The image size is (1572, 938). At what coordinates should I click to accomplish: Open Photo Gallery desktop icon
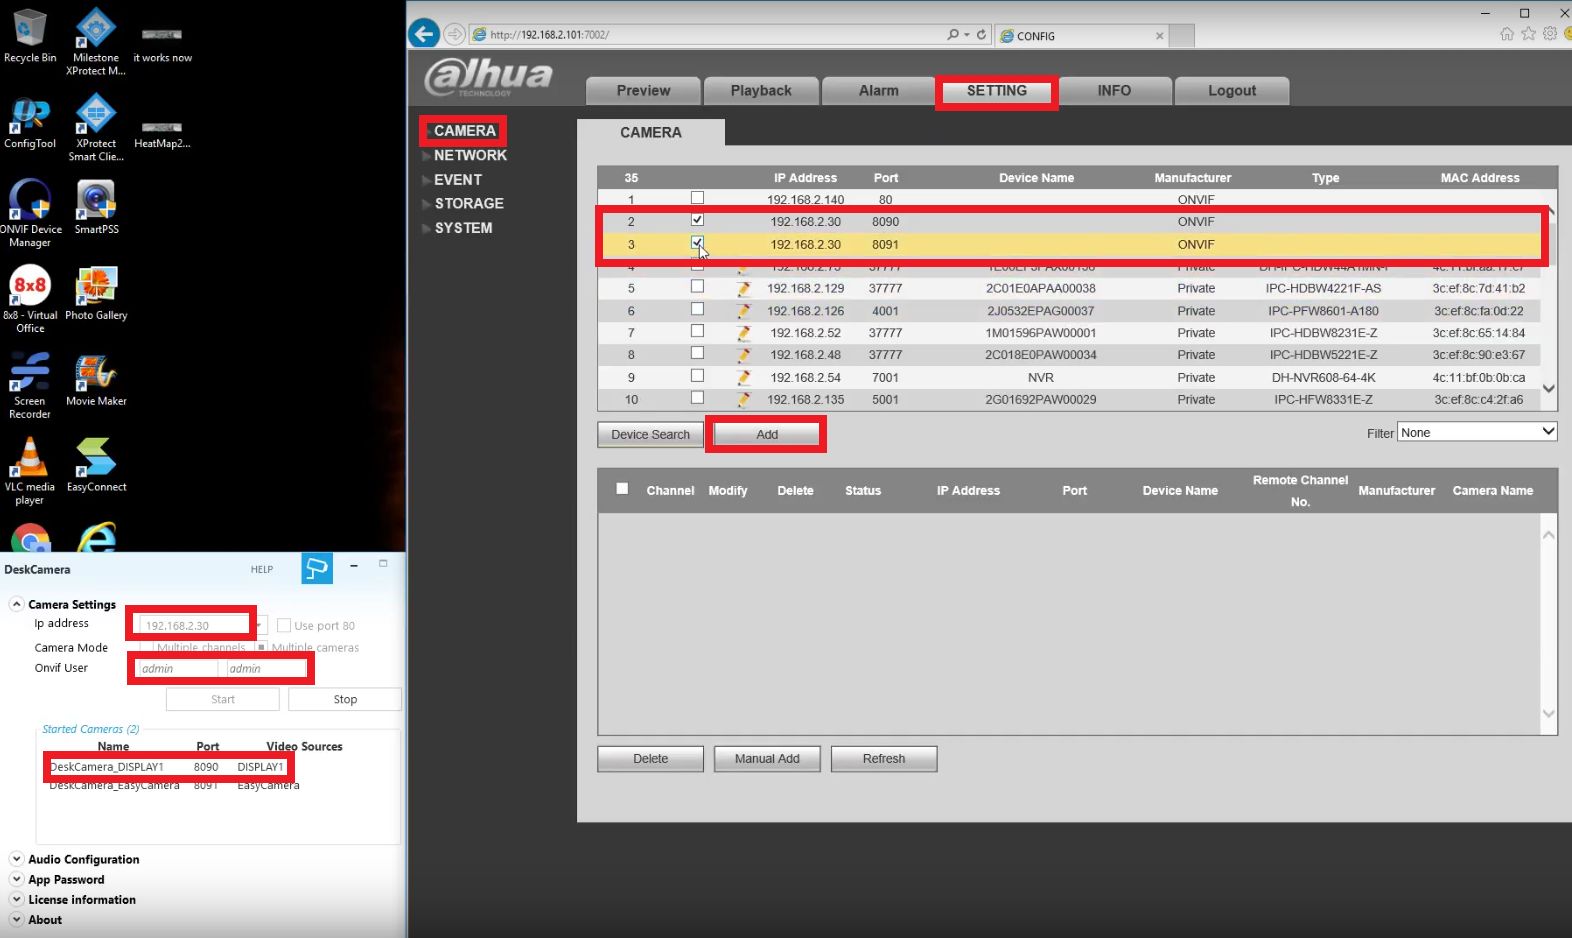(x=96, y=293)
